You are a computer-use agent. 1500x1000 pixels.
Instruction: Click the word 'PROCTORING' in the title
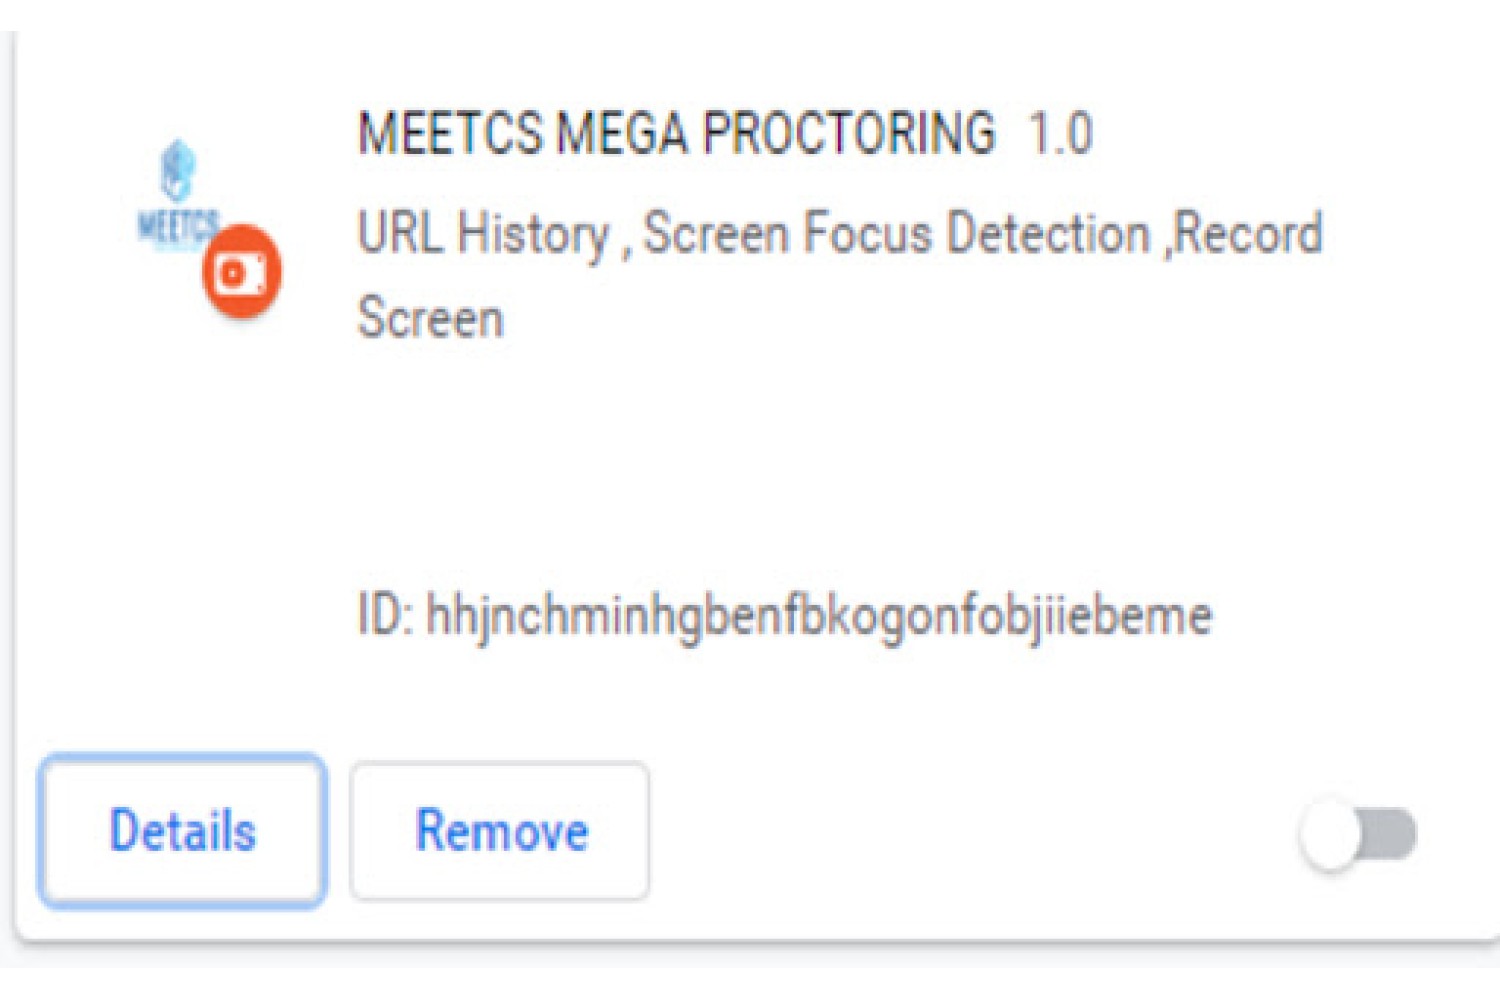(849, 133)
